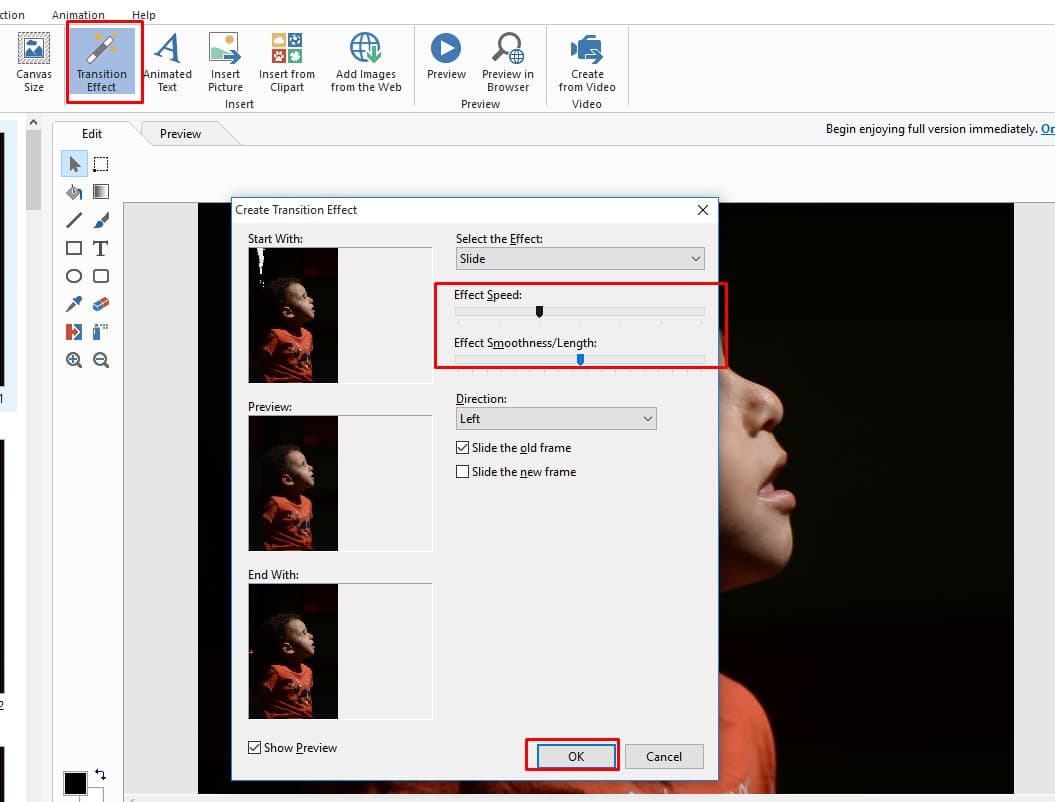Click Cancel in the dialog
The image size is (1055, 802).
663,757
